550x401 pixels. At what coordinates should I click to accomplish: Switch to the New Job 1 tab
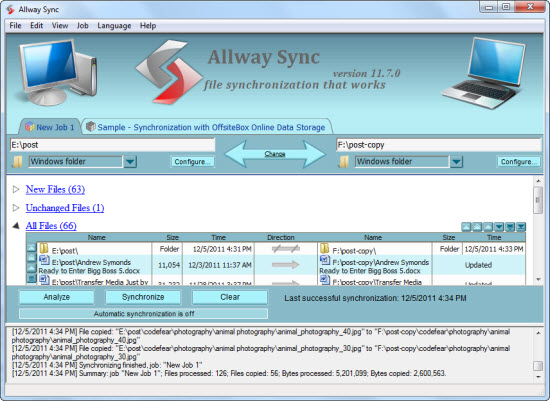[x=50, y=127]
